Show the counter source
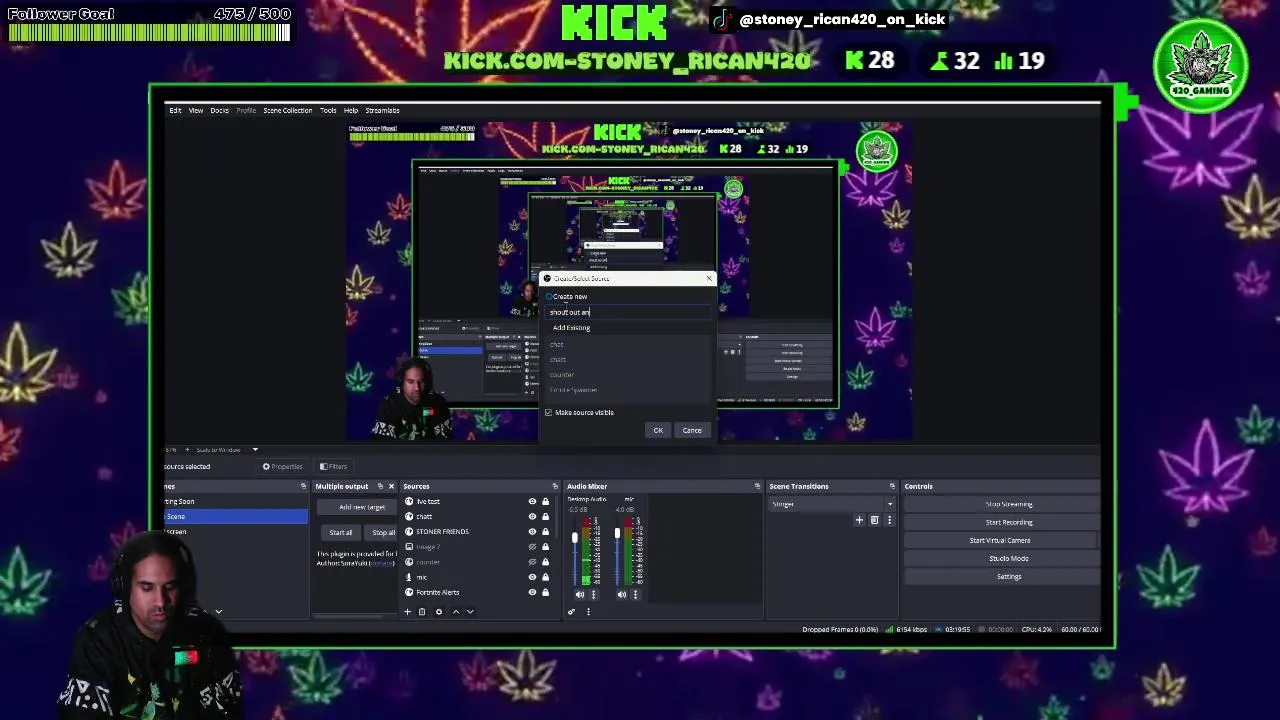 point(532,562)
